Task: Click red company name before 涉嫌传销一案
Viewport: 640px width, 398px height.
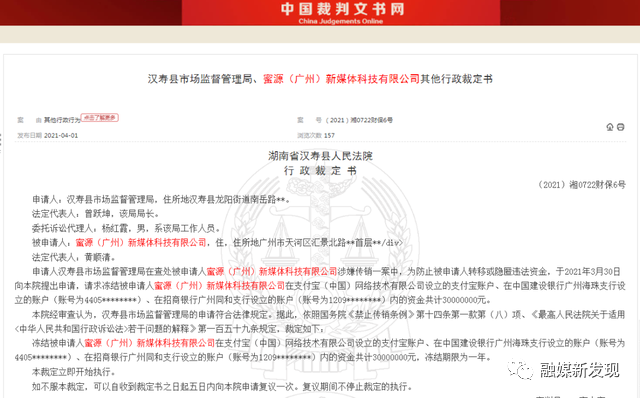Action: coord(272,271)
